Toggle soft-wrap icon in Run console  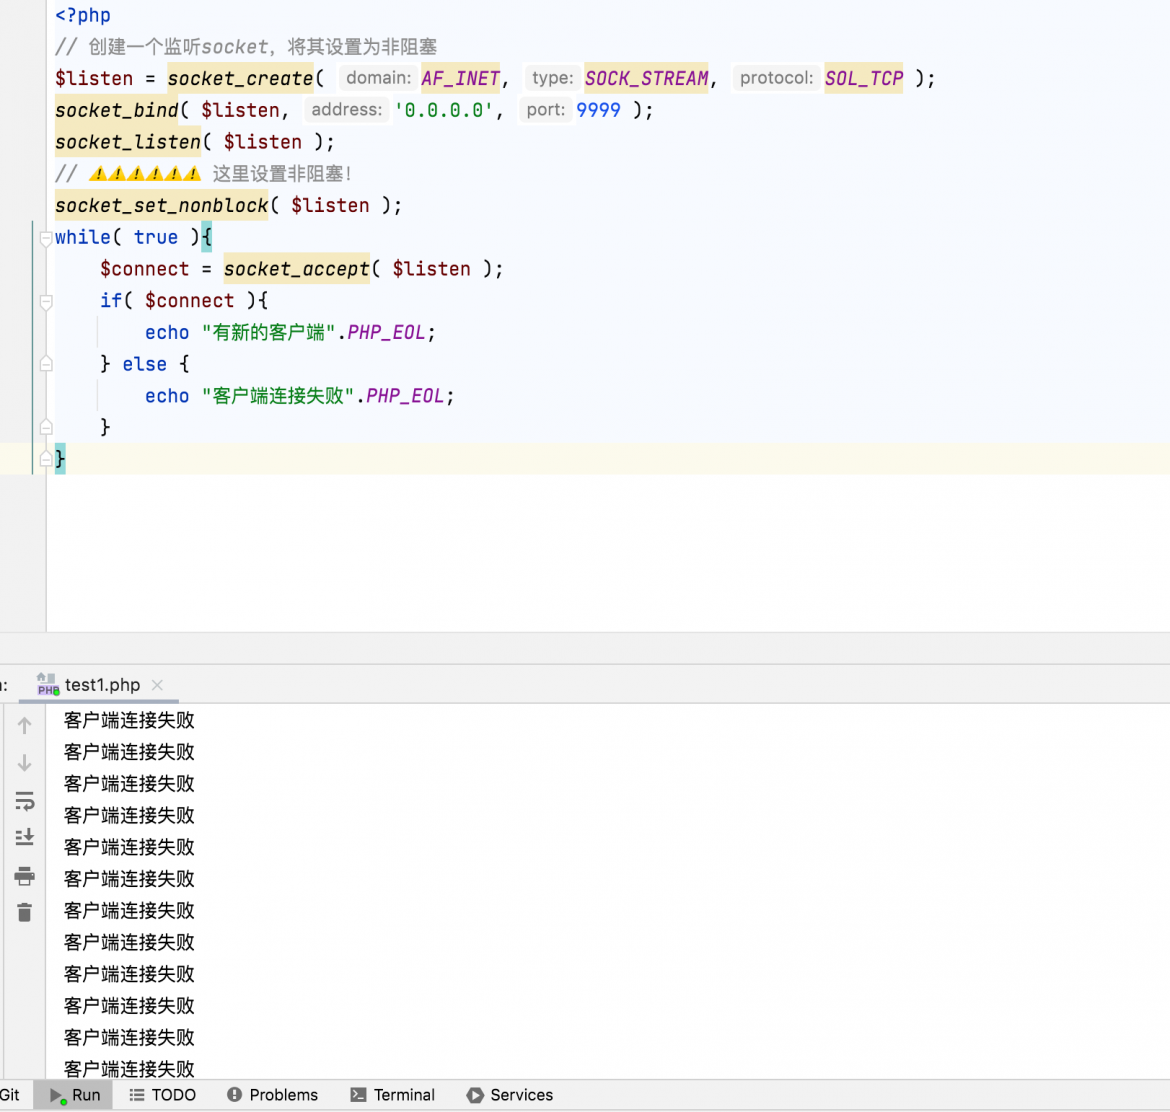tap(25, 801)
